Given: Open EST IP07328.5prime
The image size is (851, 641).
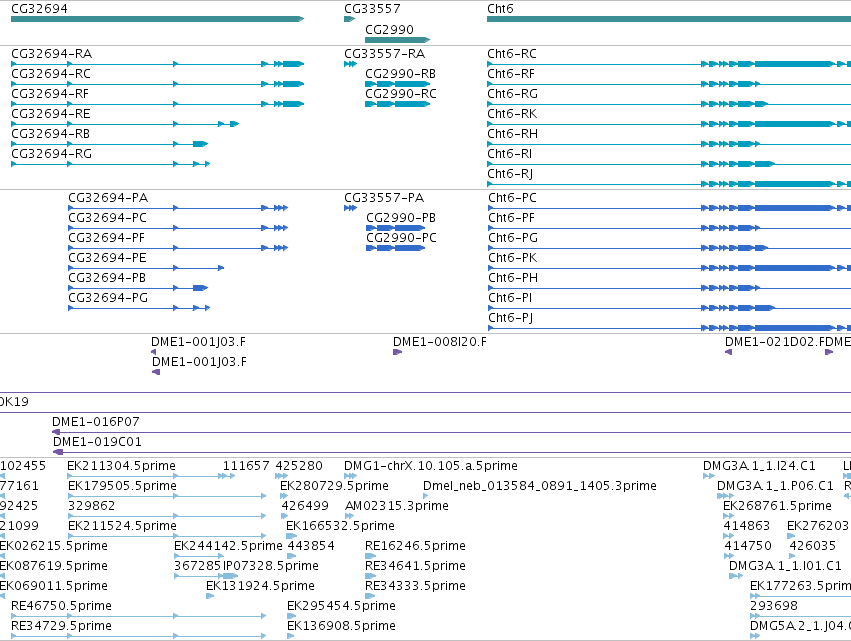Looking at the screenshot, I should click(230, 576).
